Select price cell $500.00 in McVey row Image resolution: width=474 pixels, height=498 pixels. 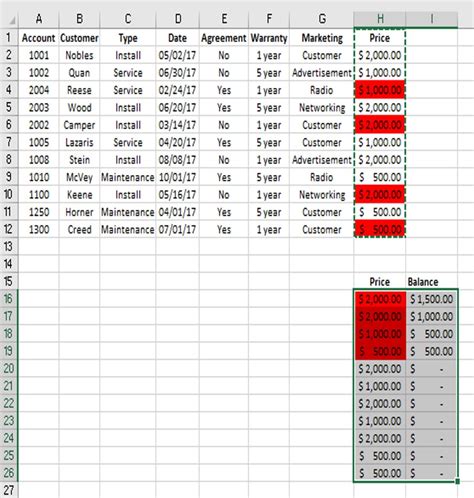pos(380,177)
